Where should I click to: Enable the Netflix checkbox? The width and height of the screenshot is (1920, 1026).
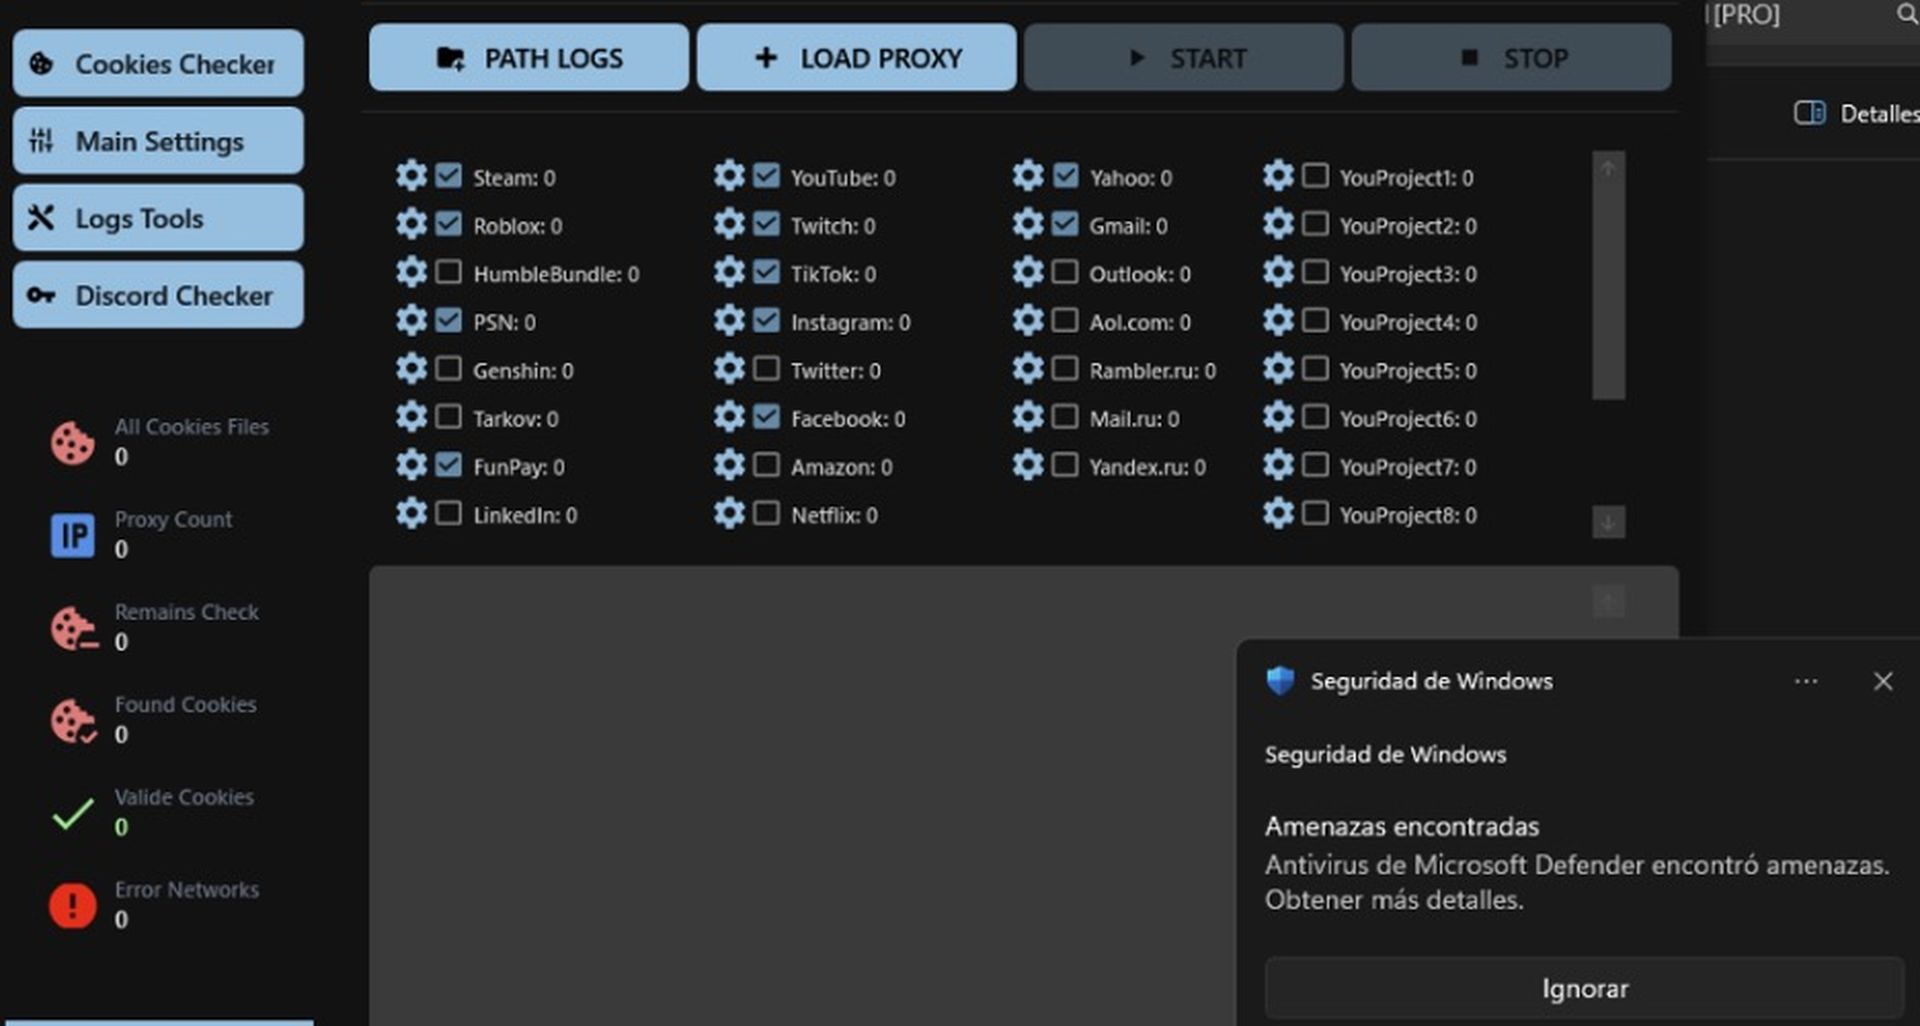coord(767,513)
